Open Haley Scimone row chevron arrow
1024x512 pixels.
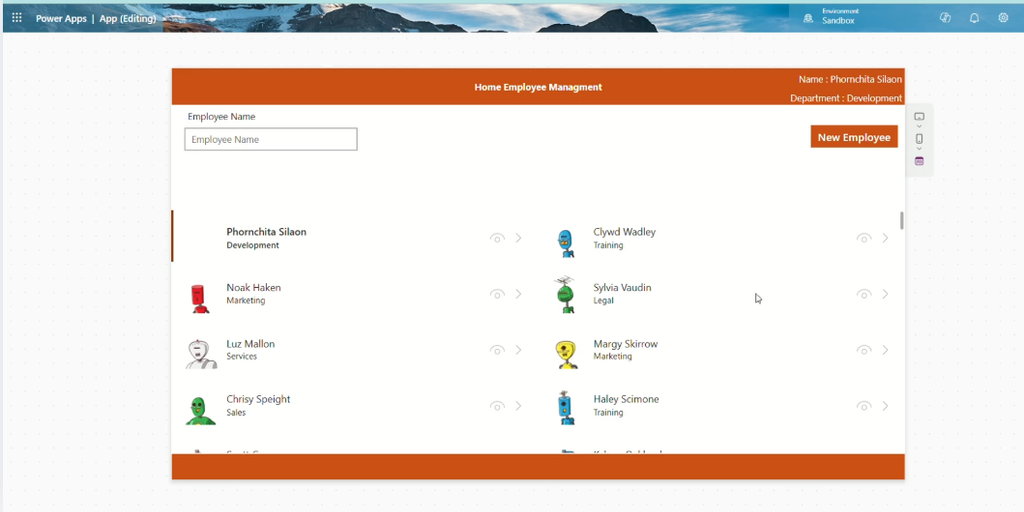click(886, 406)
